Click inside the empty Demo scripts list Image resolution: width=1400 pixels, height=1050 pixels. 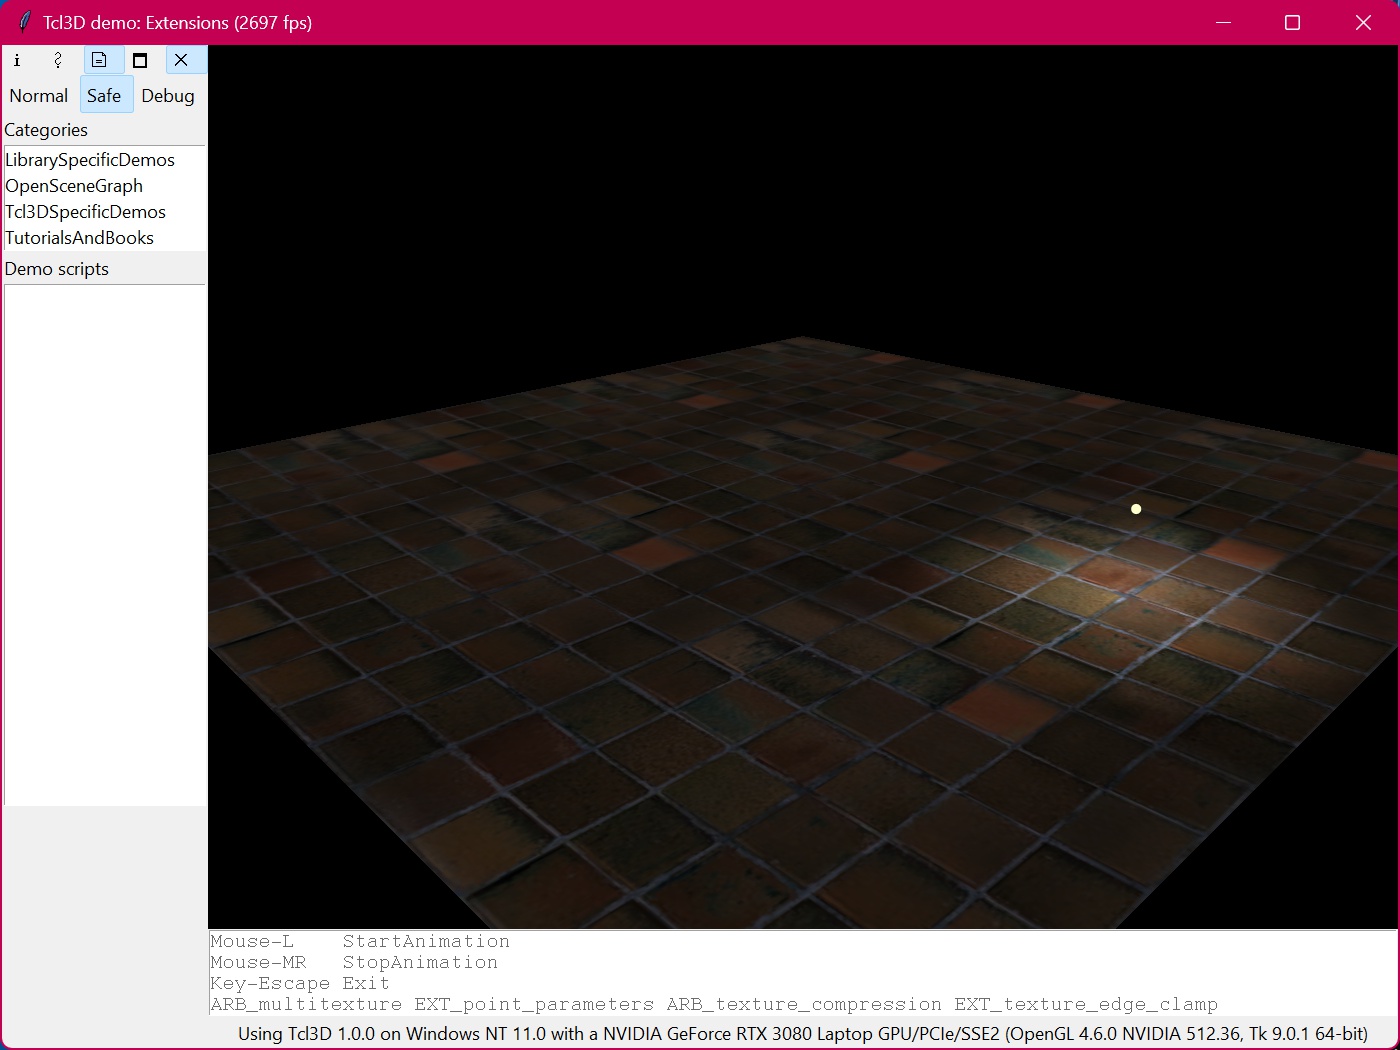(x=105, y=545)
